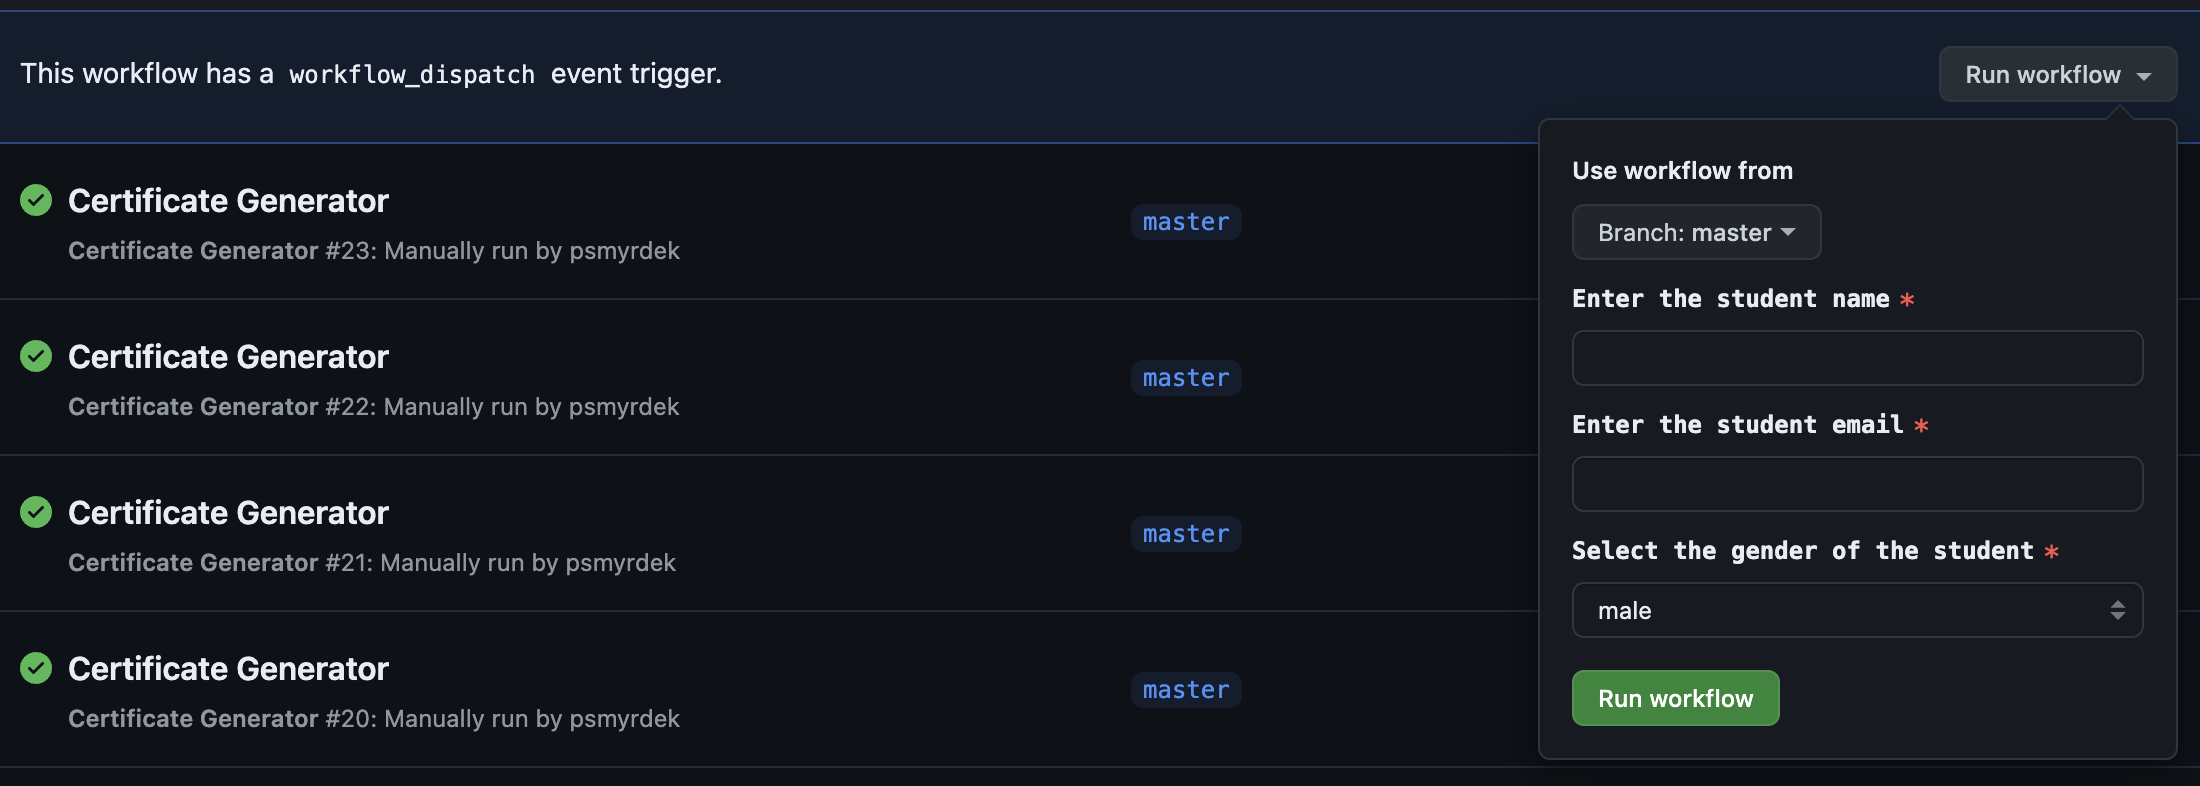Focus the student name input field
This screenshot has width=2200, height=786.
point(1856,358)
